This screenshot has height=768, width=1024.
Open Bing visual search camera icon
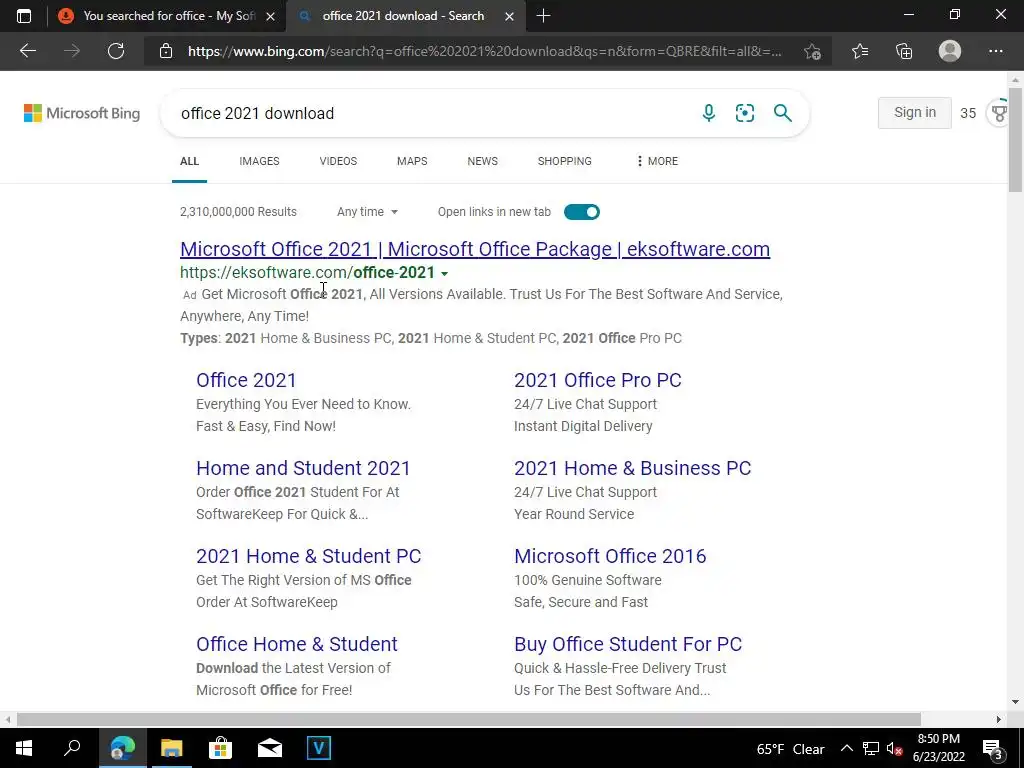point(744,113)
